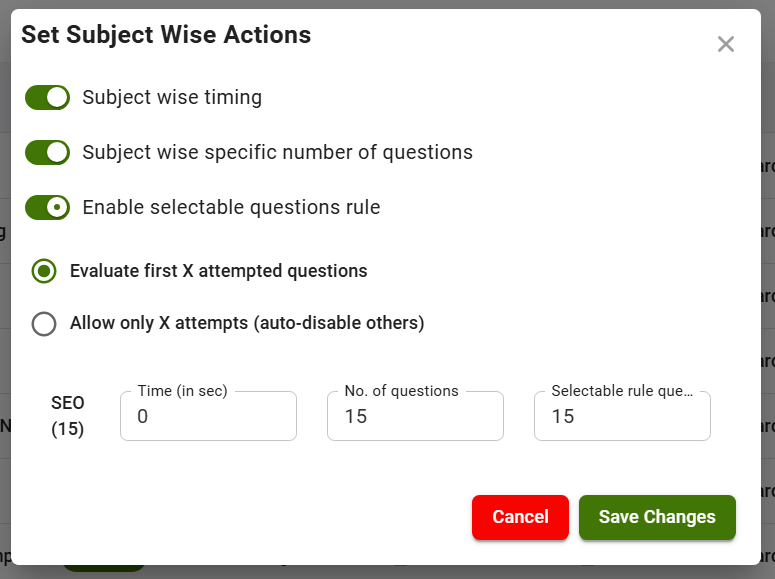Click the Save Changes button
This screenshot has width=775, height=579.
657,517
